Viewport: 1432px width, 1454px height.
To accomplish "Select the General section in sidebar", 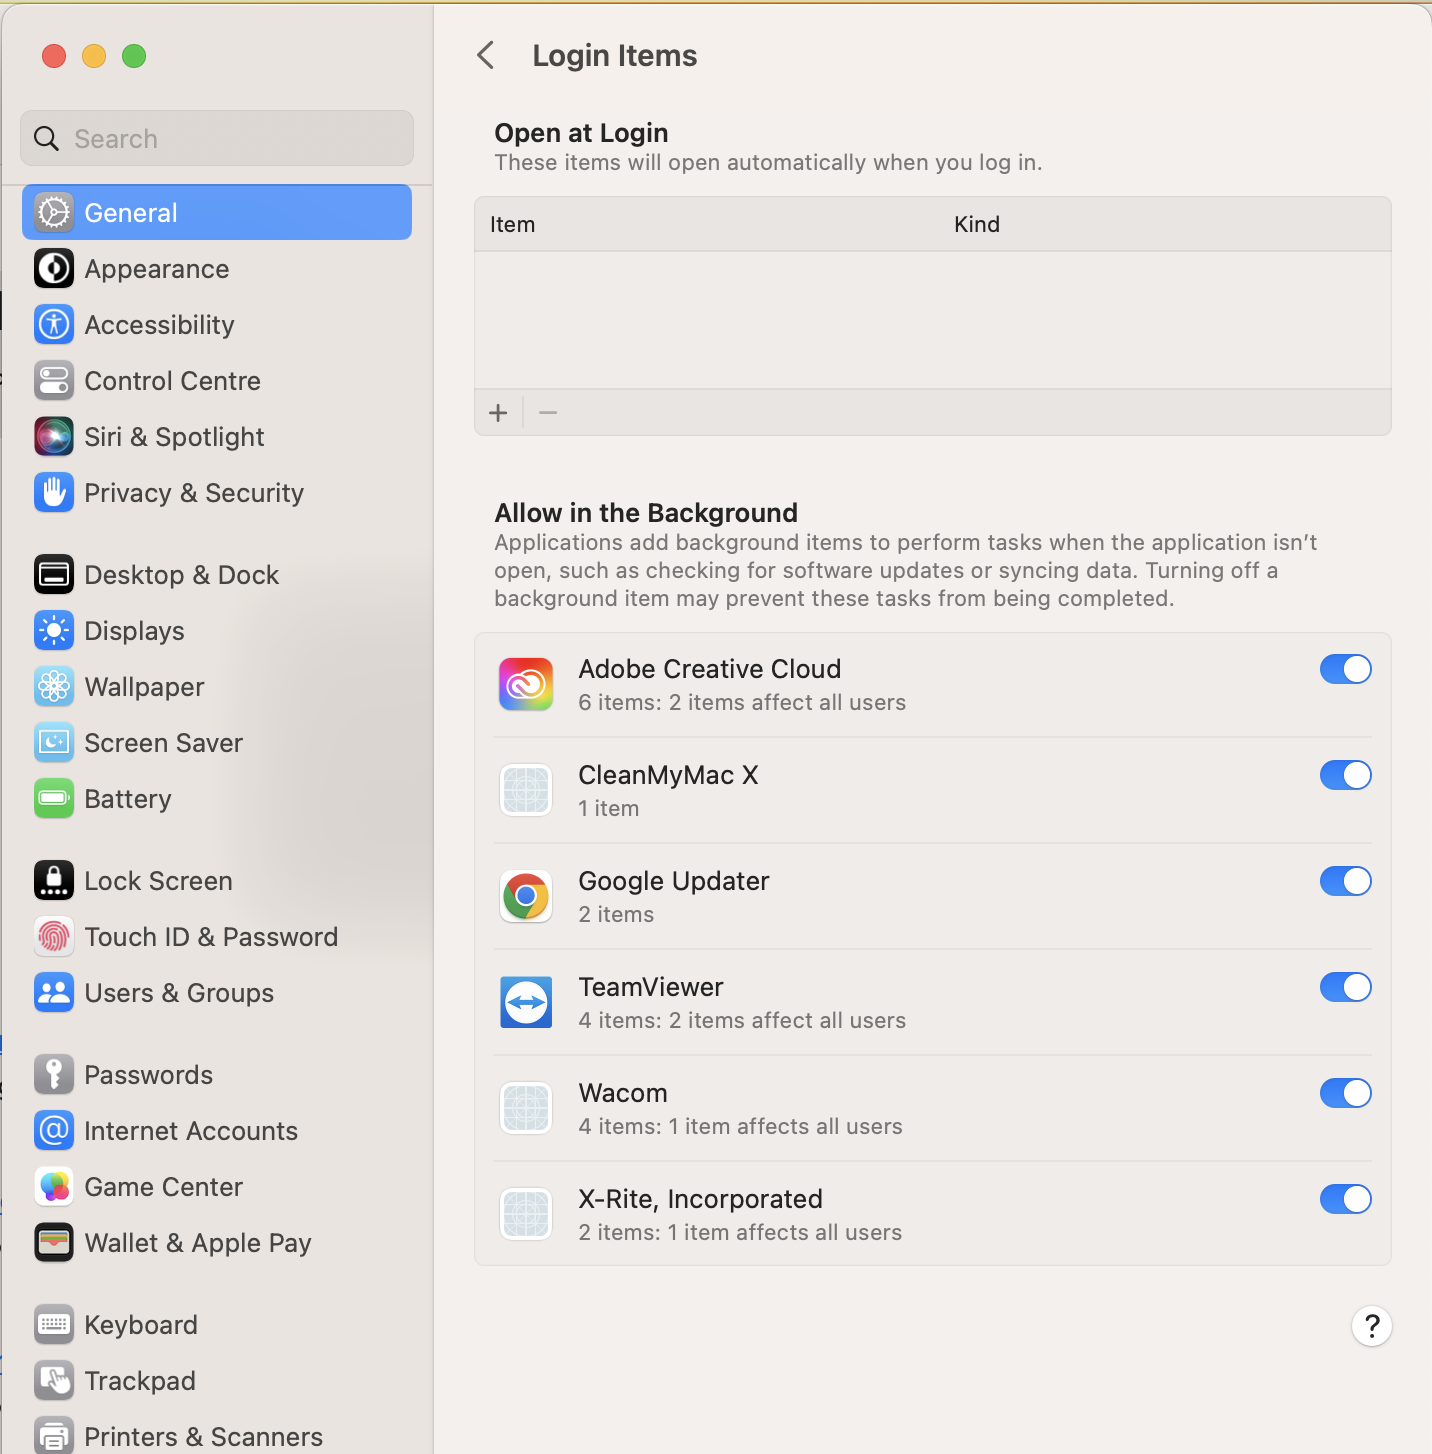I will click(130, 212).
